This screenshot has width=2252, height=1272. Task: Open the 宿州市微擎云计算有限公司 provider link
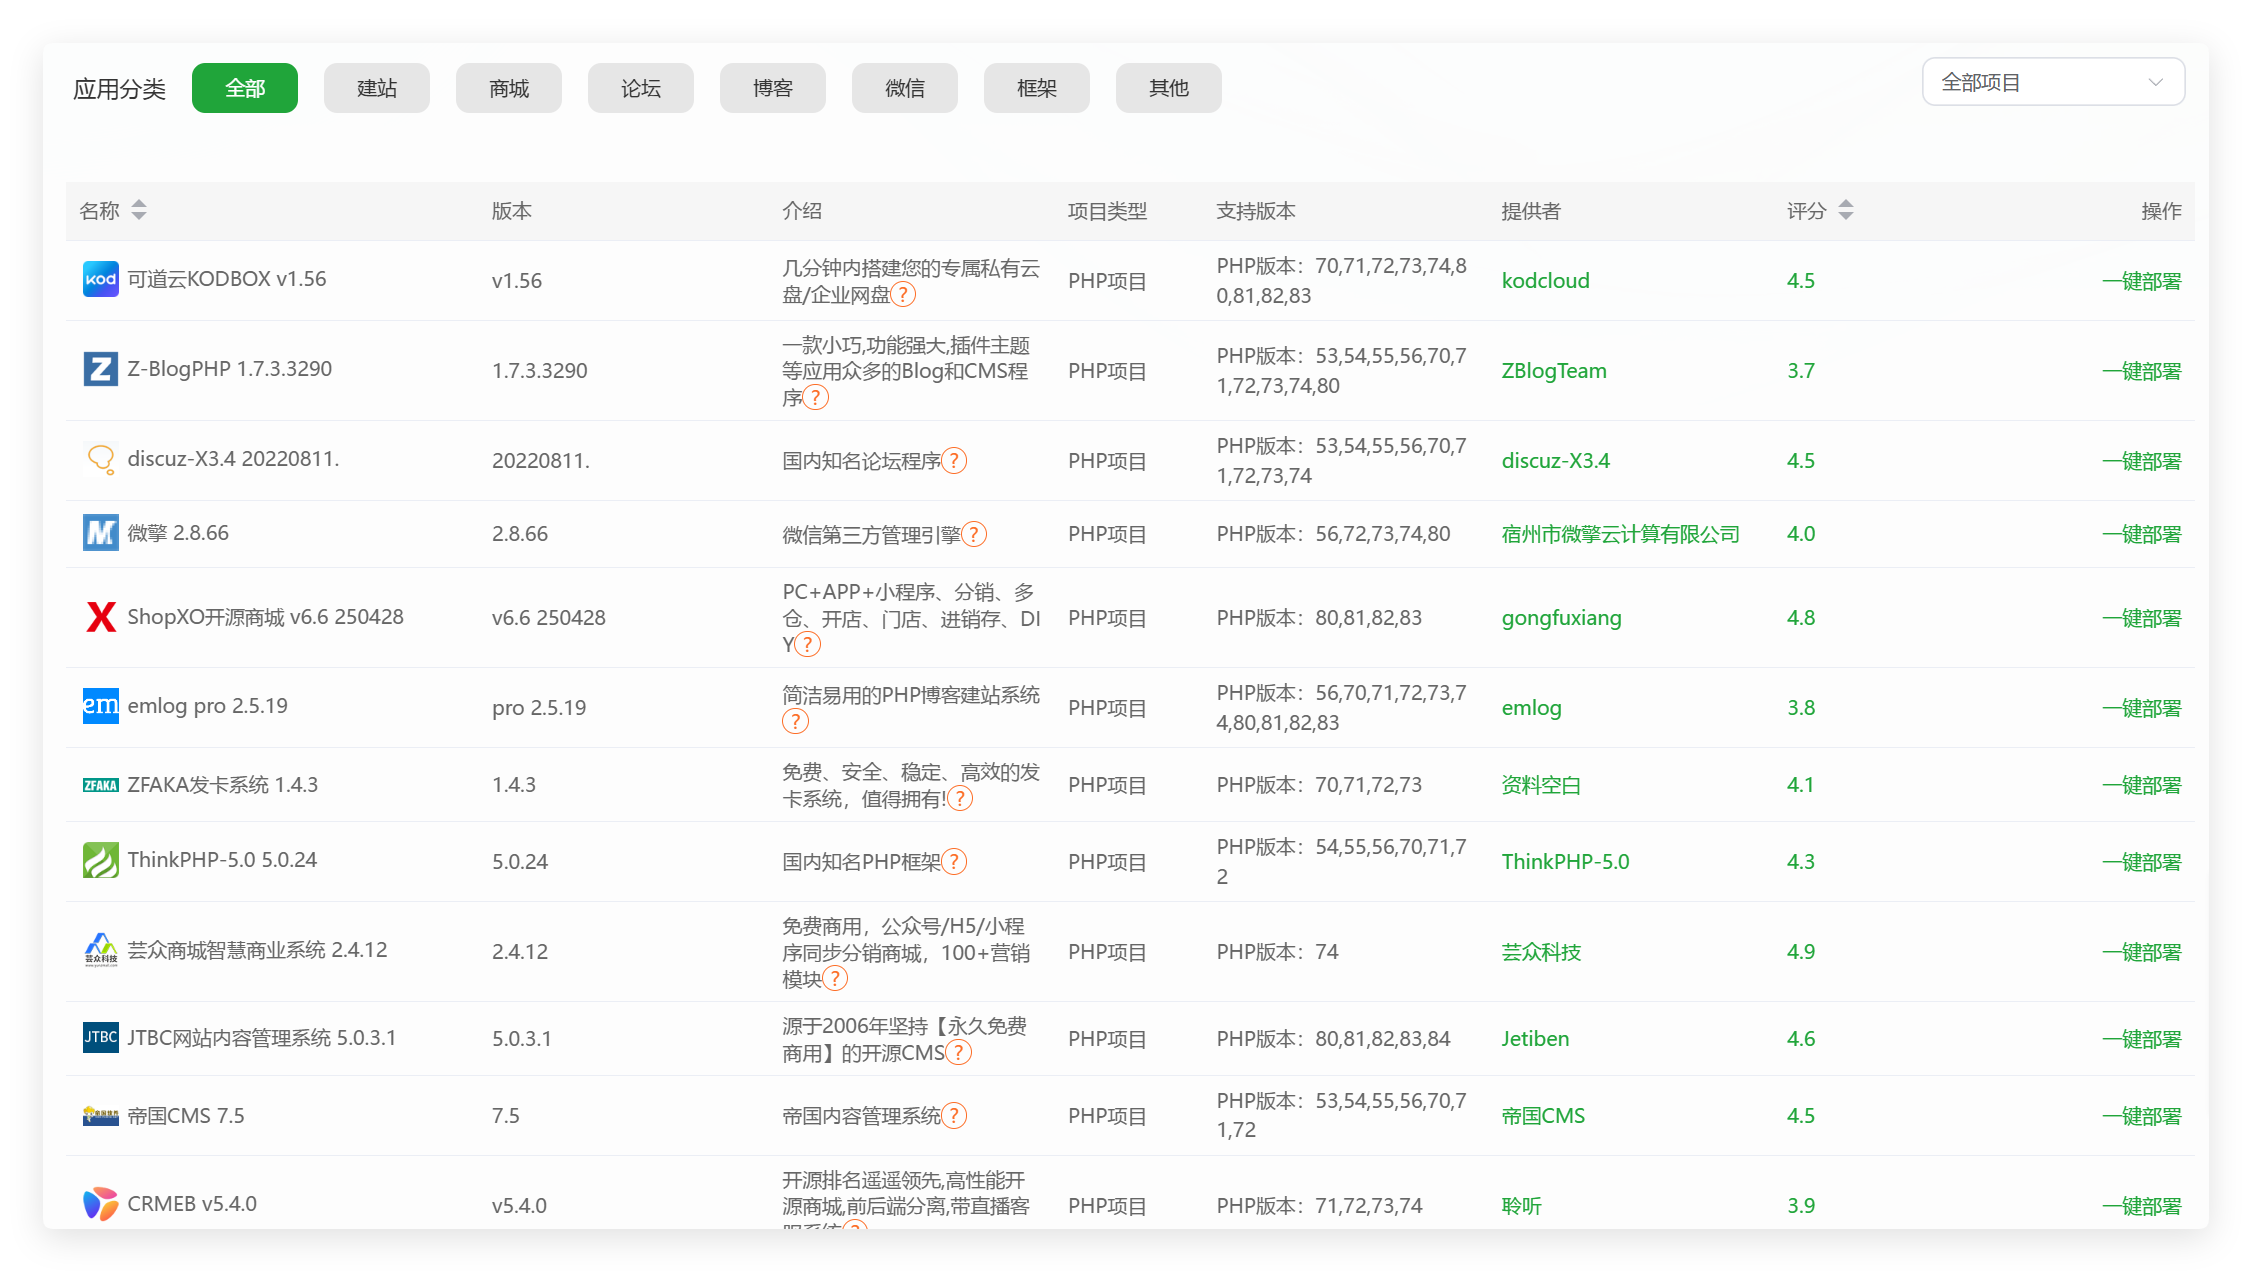click(1620, 534)
